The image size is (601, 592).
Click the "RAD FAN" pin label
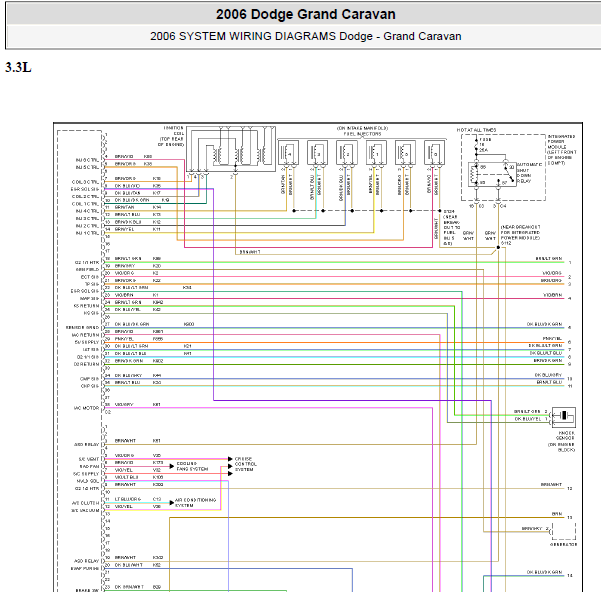coord(89,467)
